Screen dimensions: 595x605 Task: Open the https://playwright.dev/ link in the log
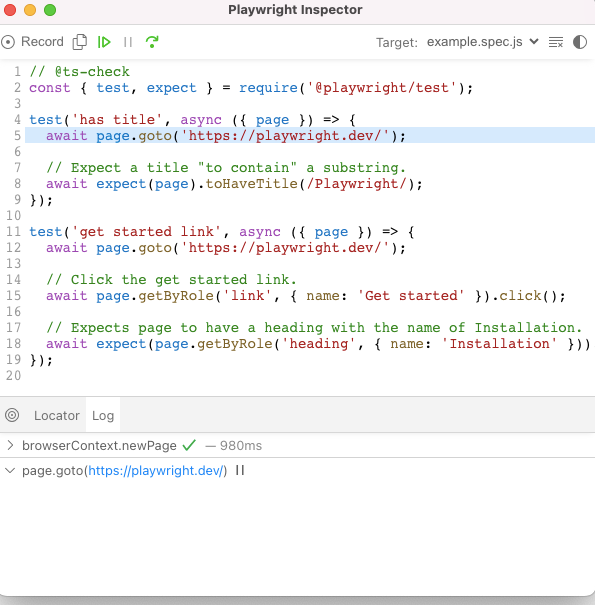156,471
